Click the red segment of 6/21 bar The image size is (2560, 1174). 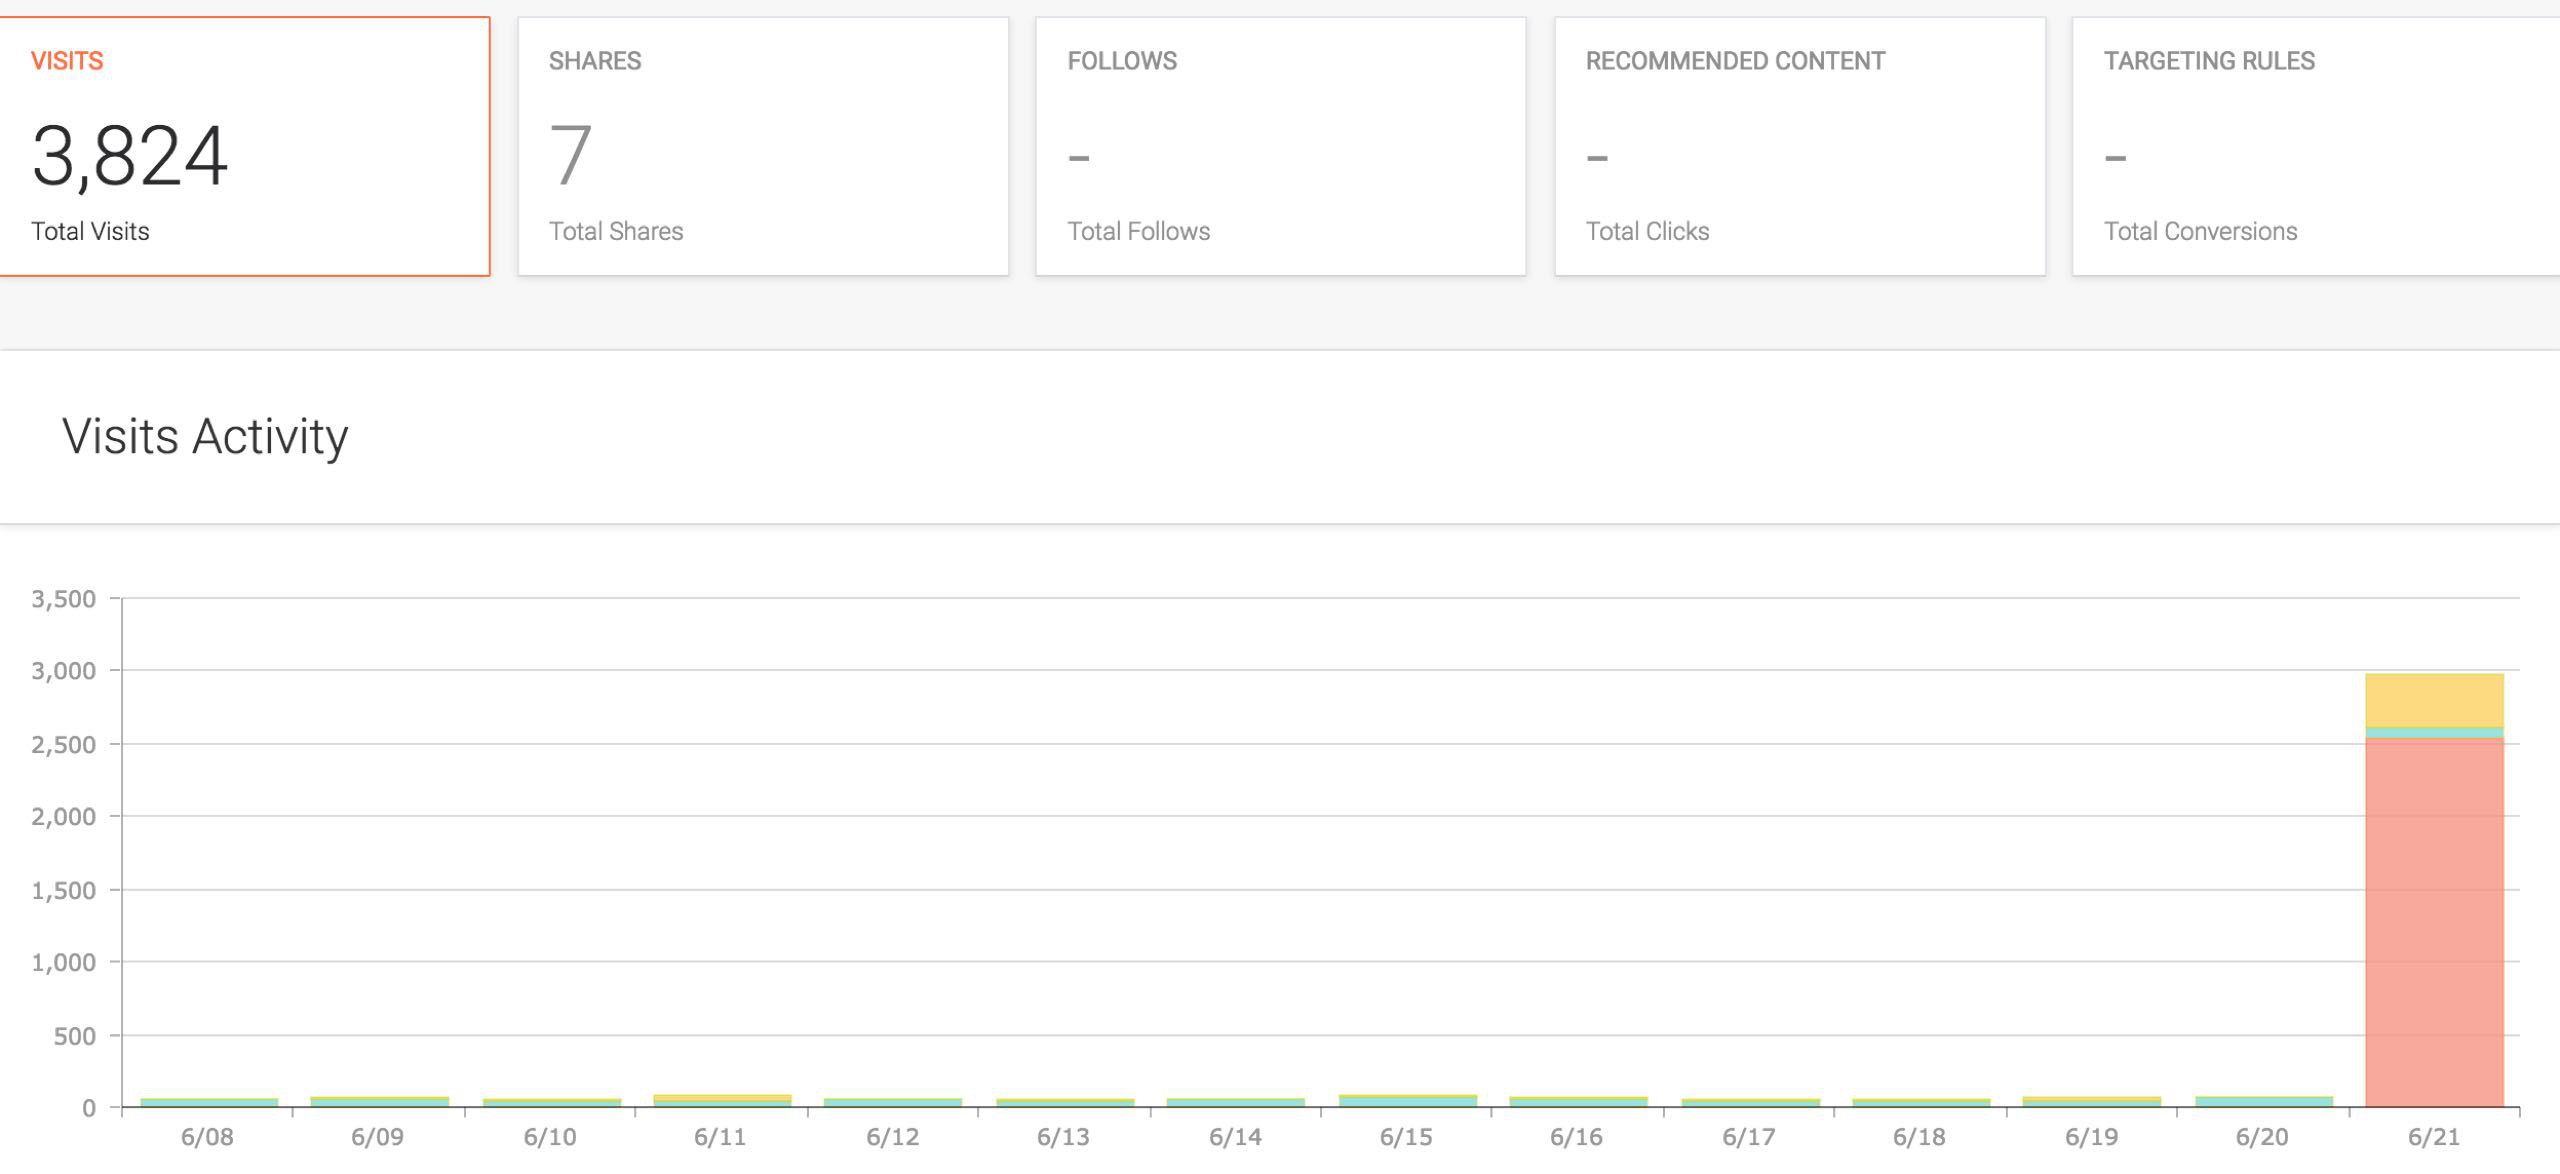2434,920
